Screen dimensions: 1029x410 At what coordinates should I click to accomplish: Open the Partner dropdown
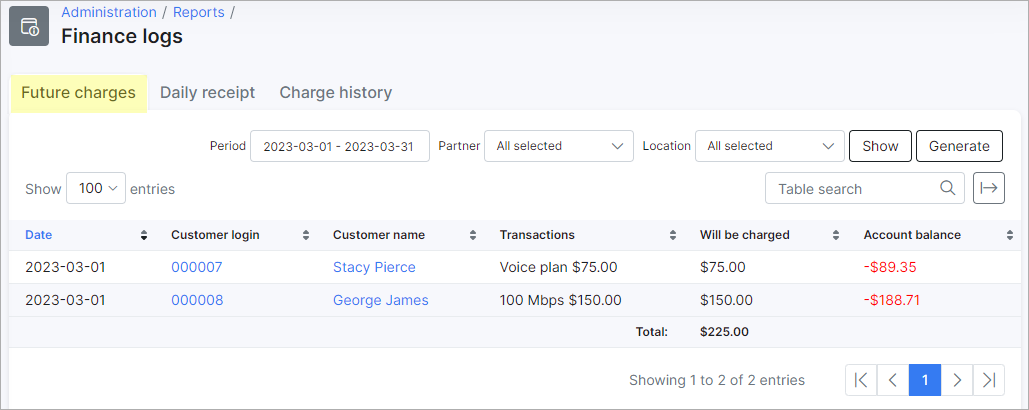[558, 146]
